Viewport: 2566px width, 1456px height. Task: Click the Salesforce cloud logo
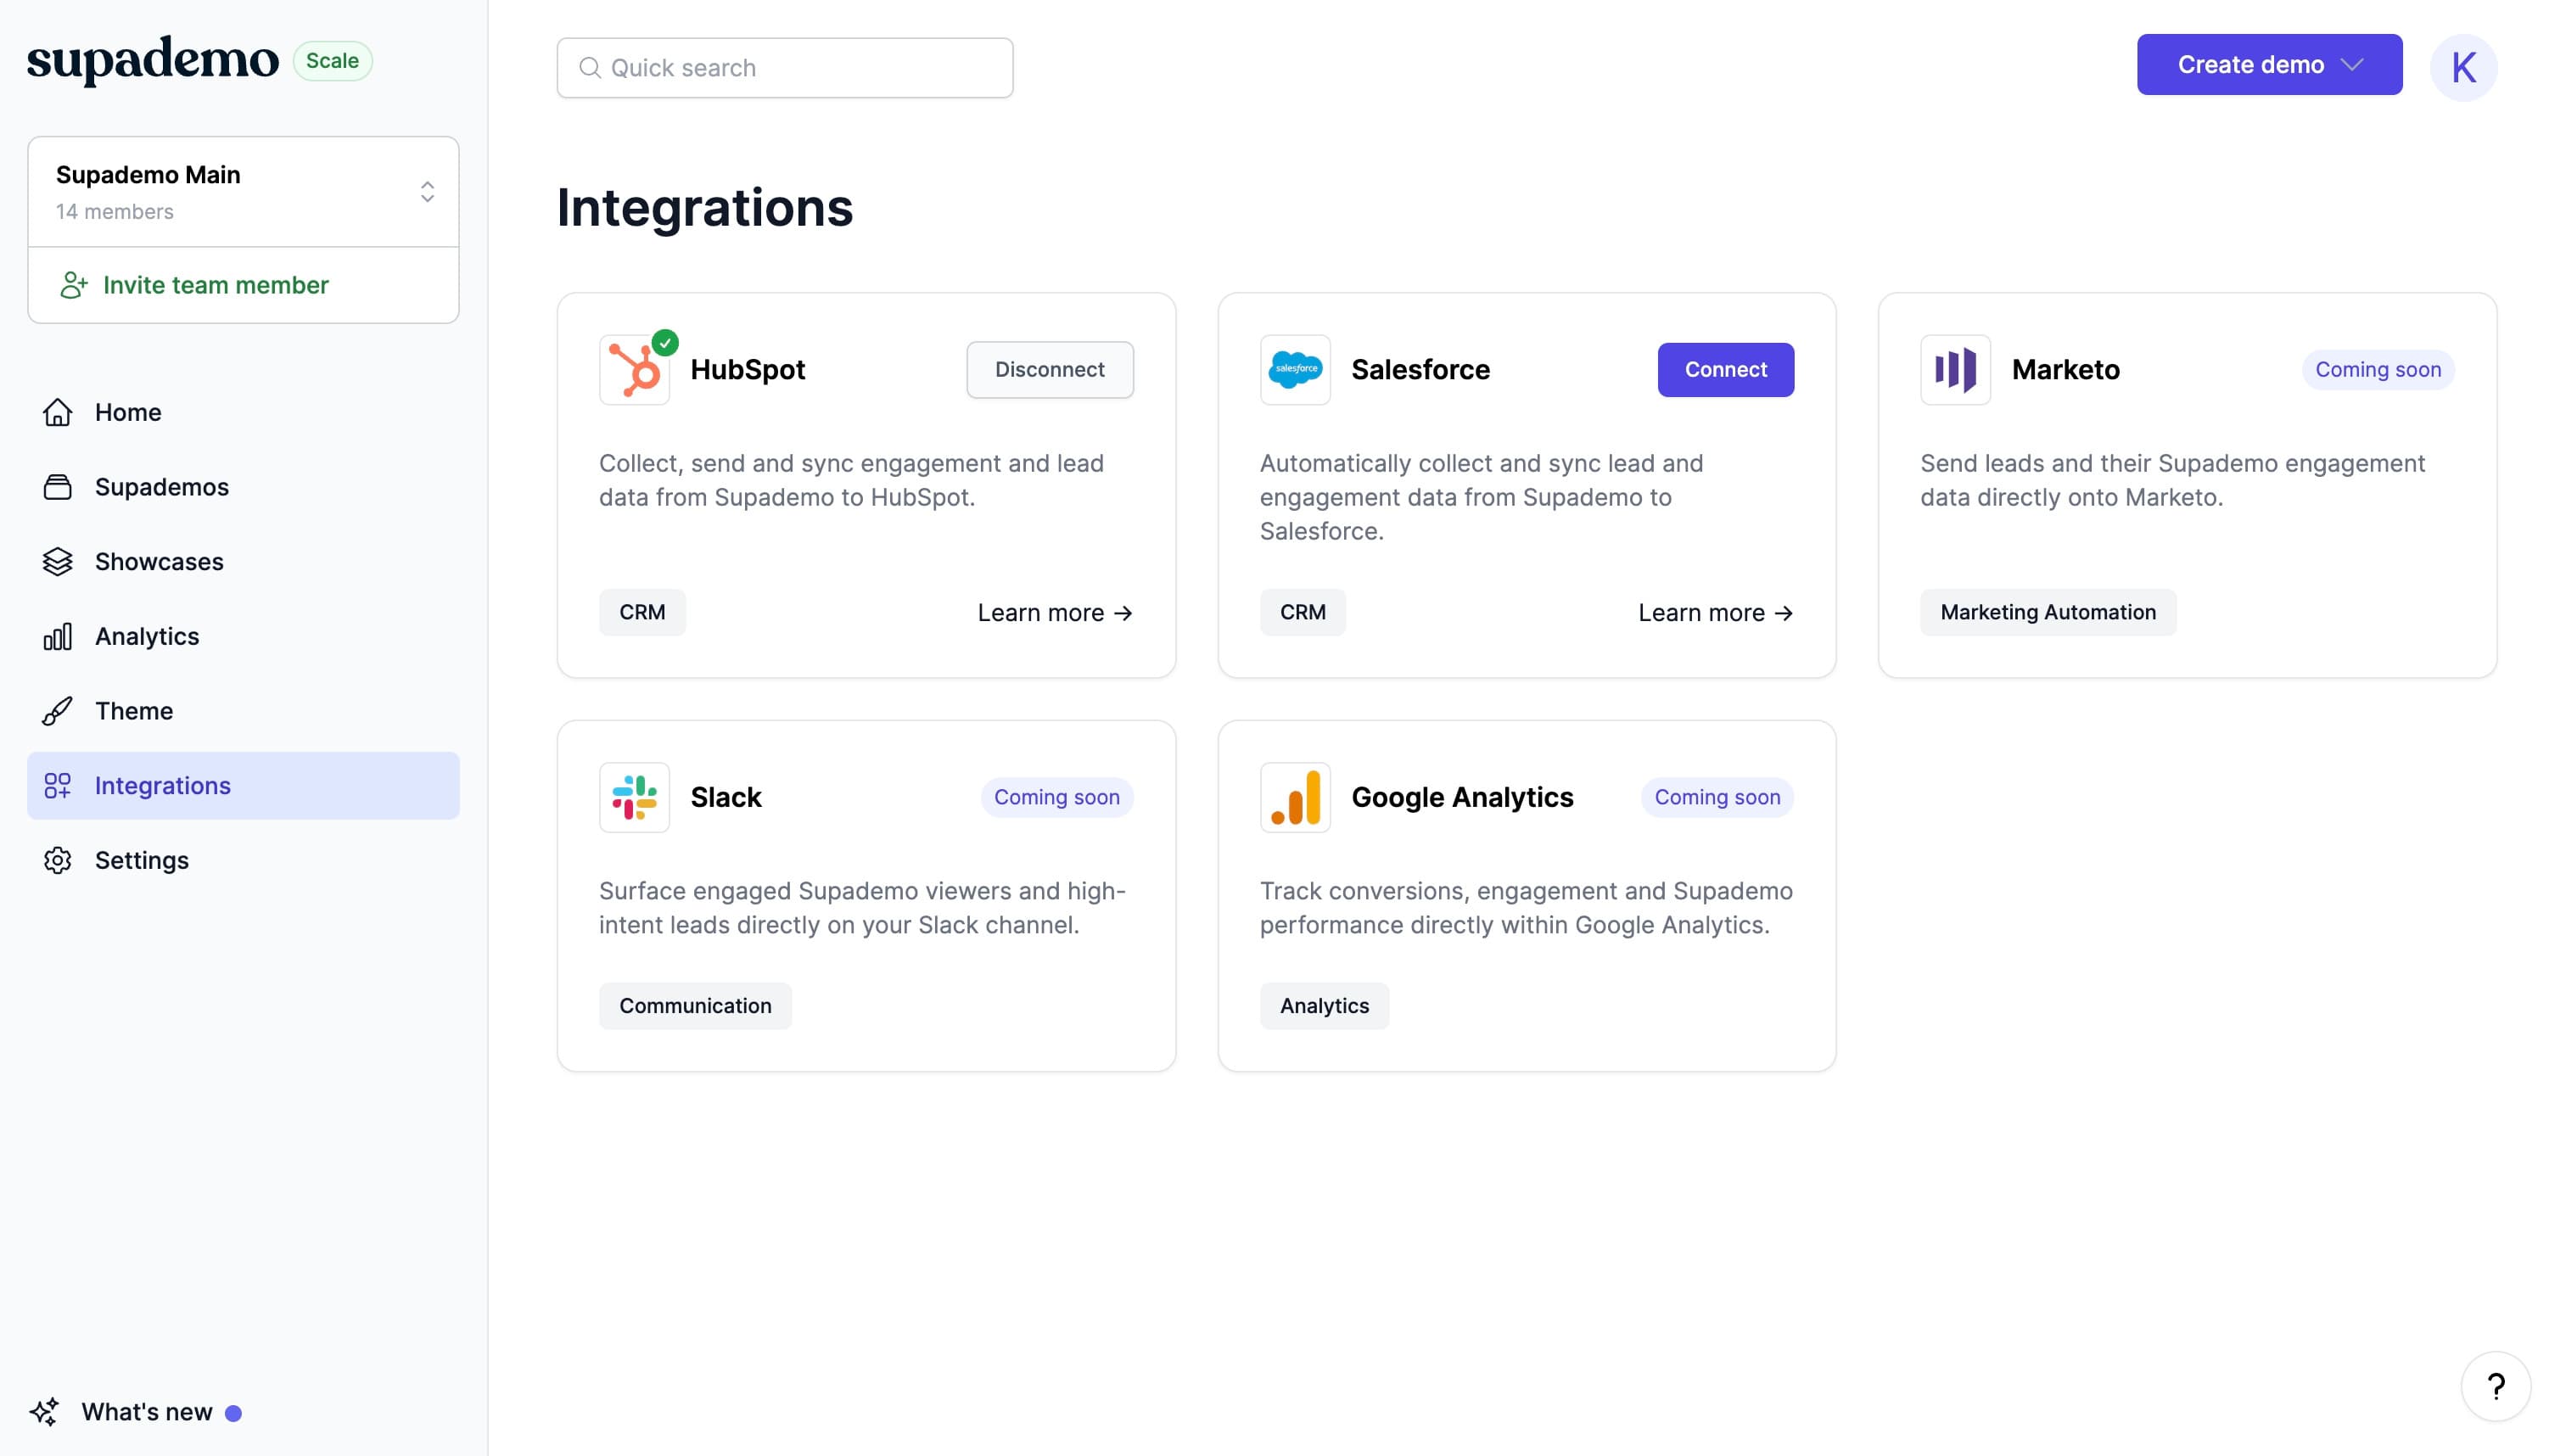click(1295, 370)
